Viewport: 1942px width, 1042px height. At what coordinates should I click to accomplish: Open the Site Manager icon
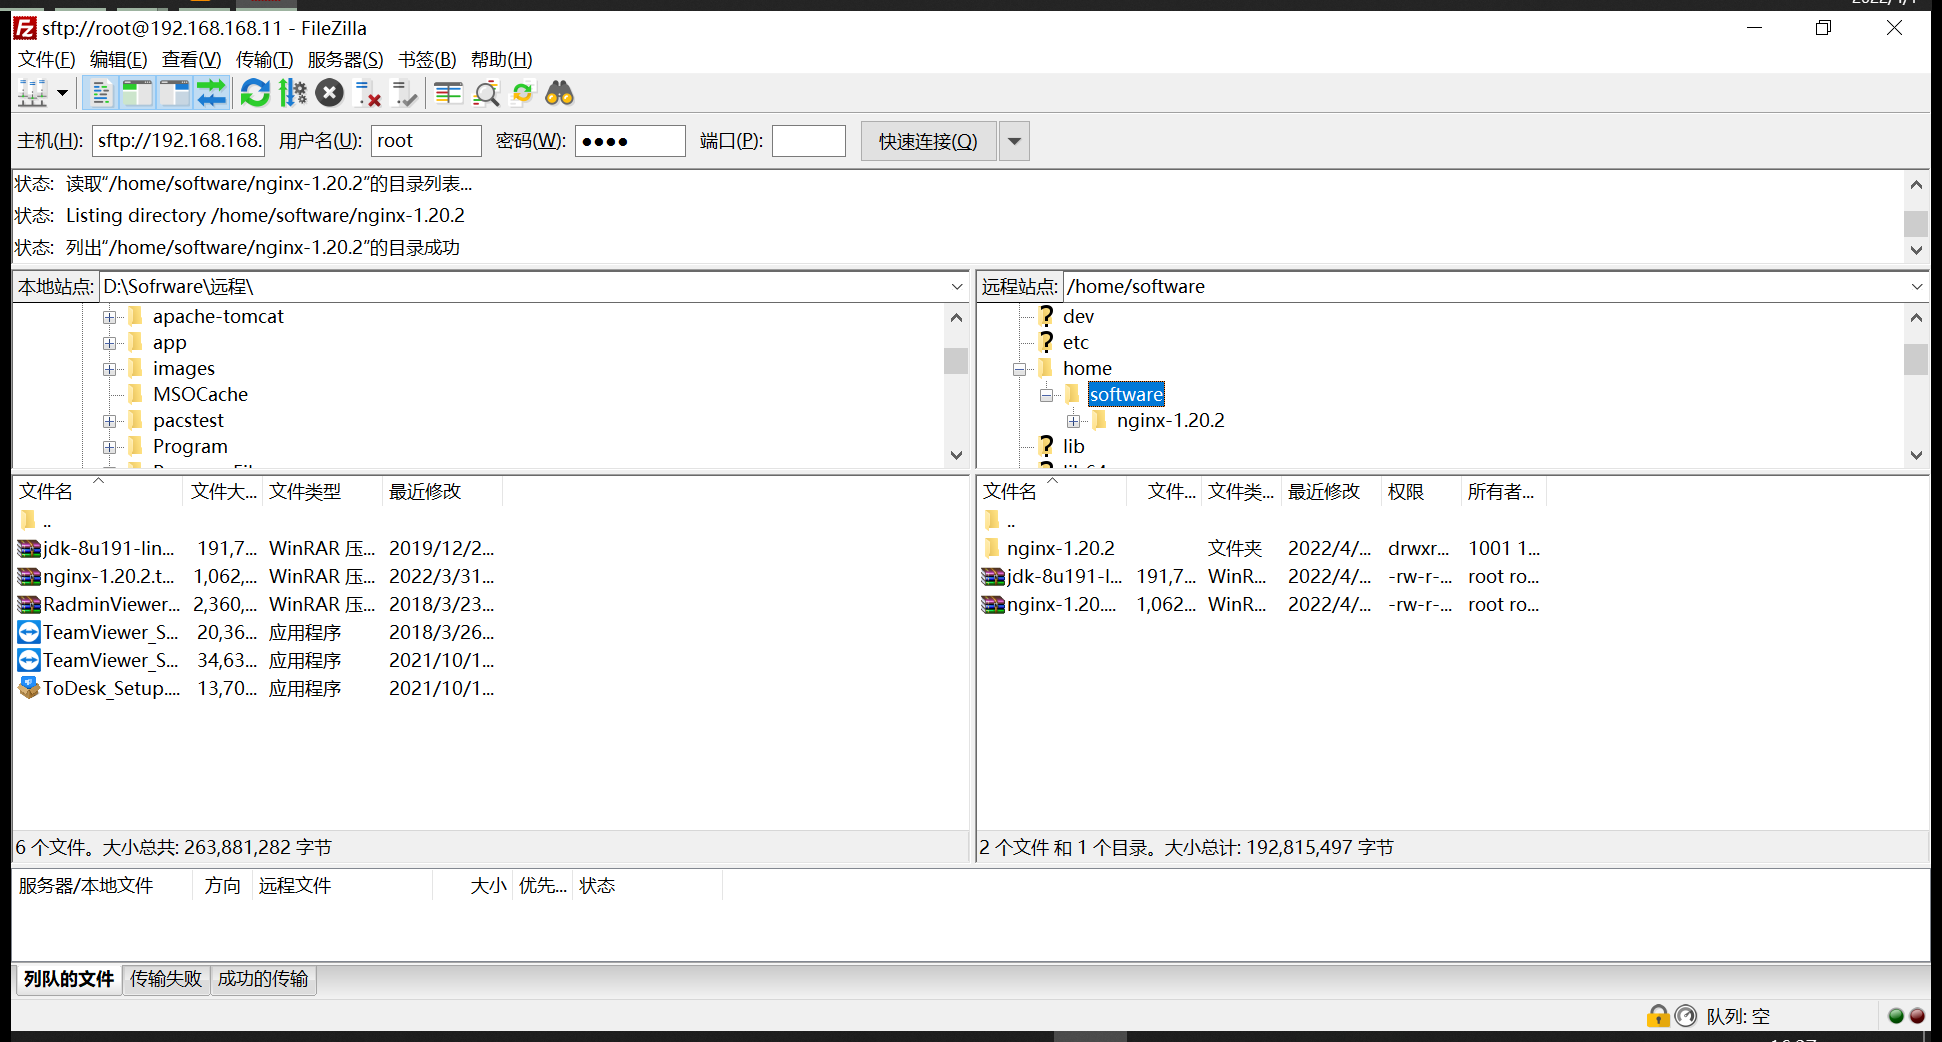tap(33, 94)
